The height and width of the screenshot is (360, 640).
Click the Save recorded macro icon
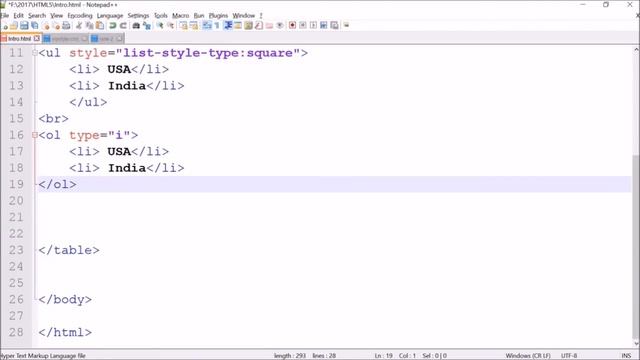[x=334, y=25]
